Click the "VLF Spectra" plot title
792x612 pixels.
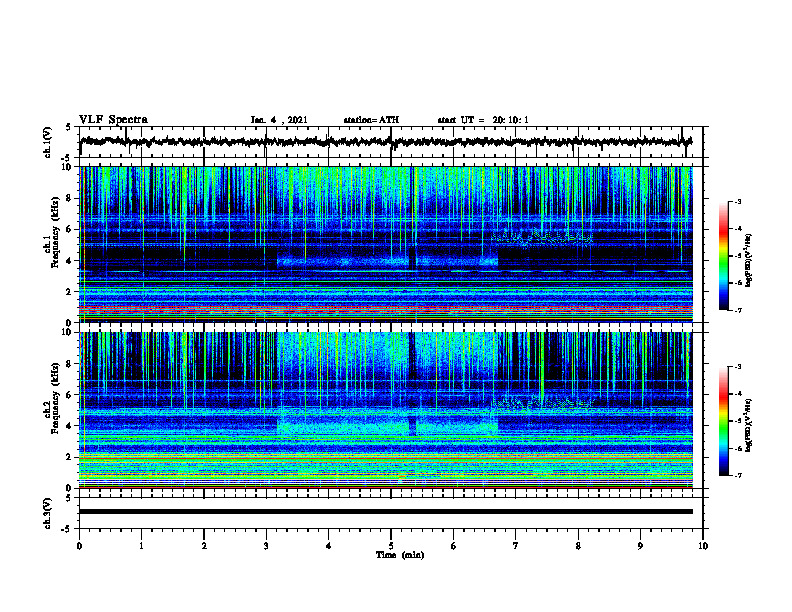pyautogui.click(x=113, y=120)
